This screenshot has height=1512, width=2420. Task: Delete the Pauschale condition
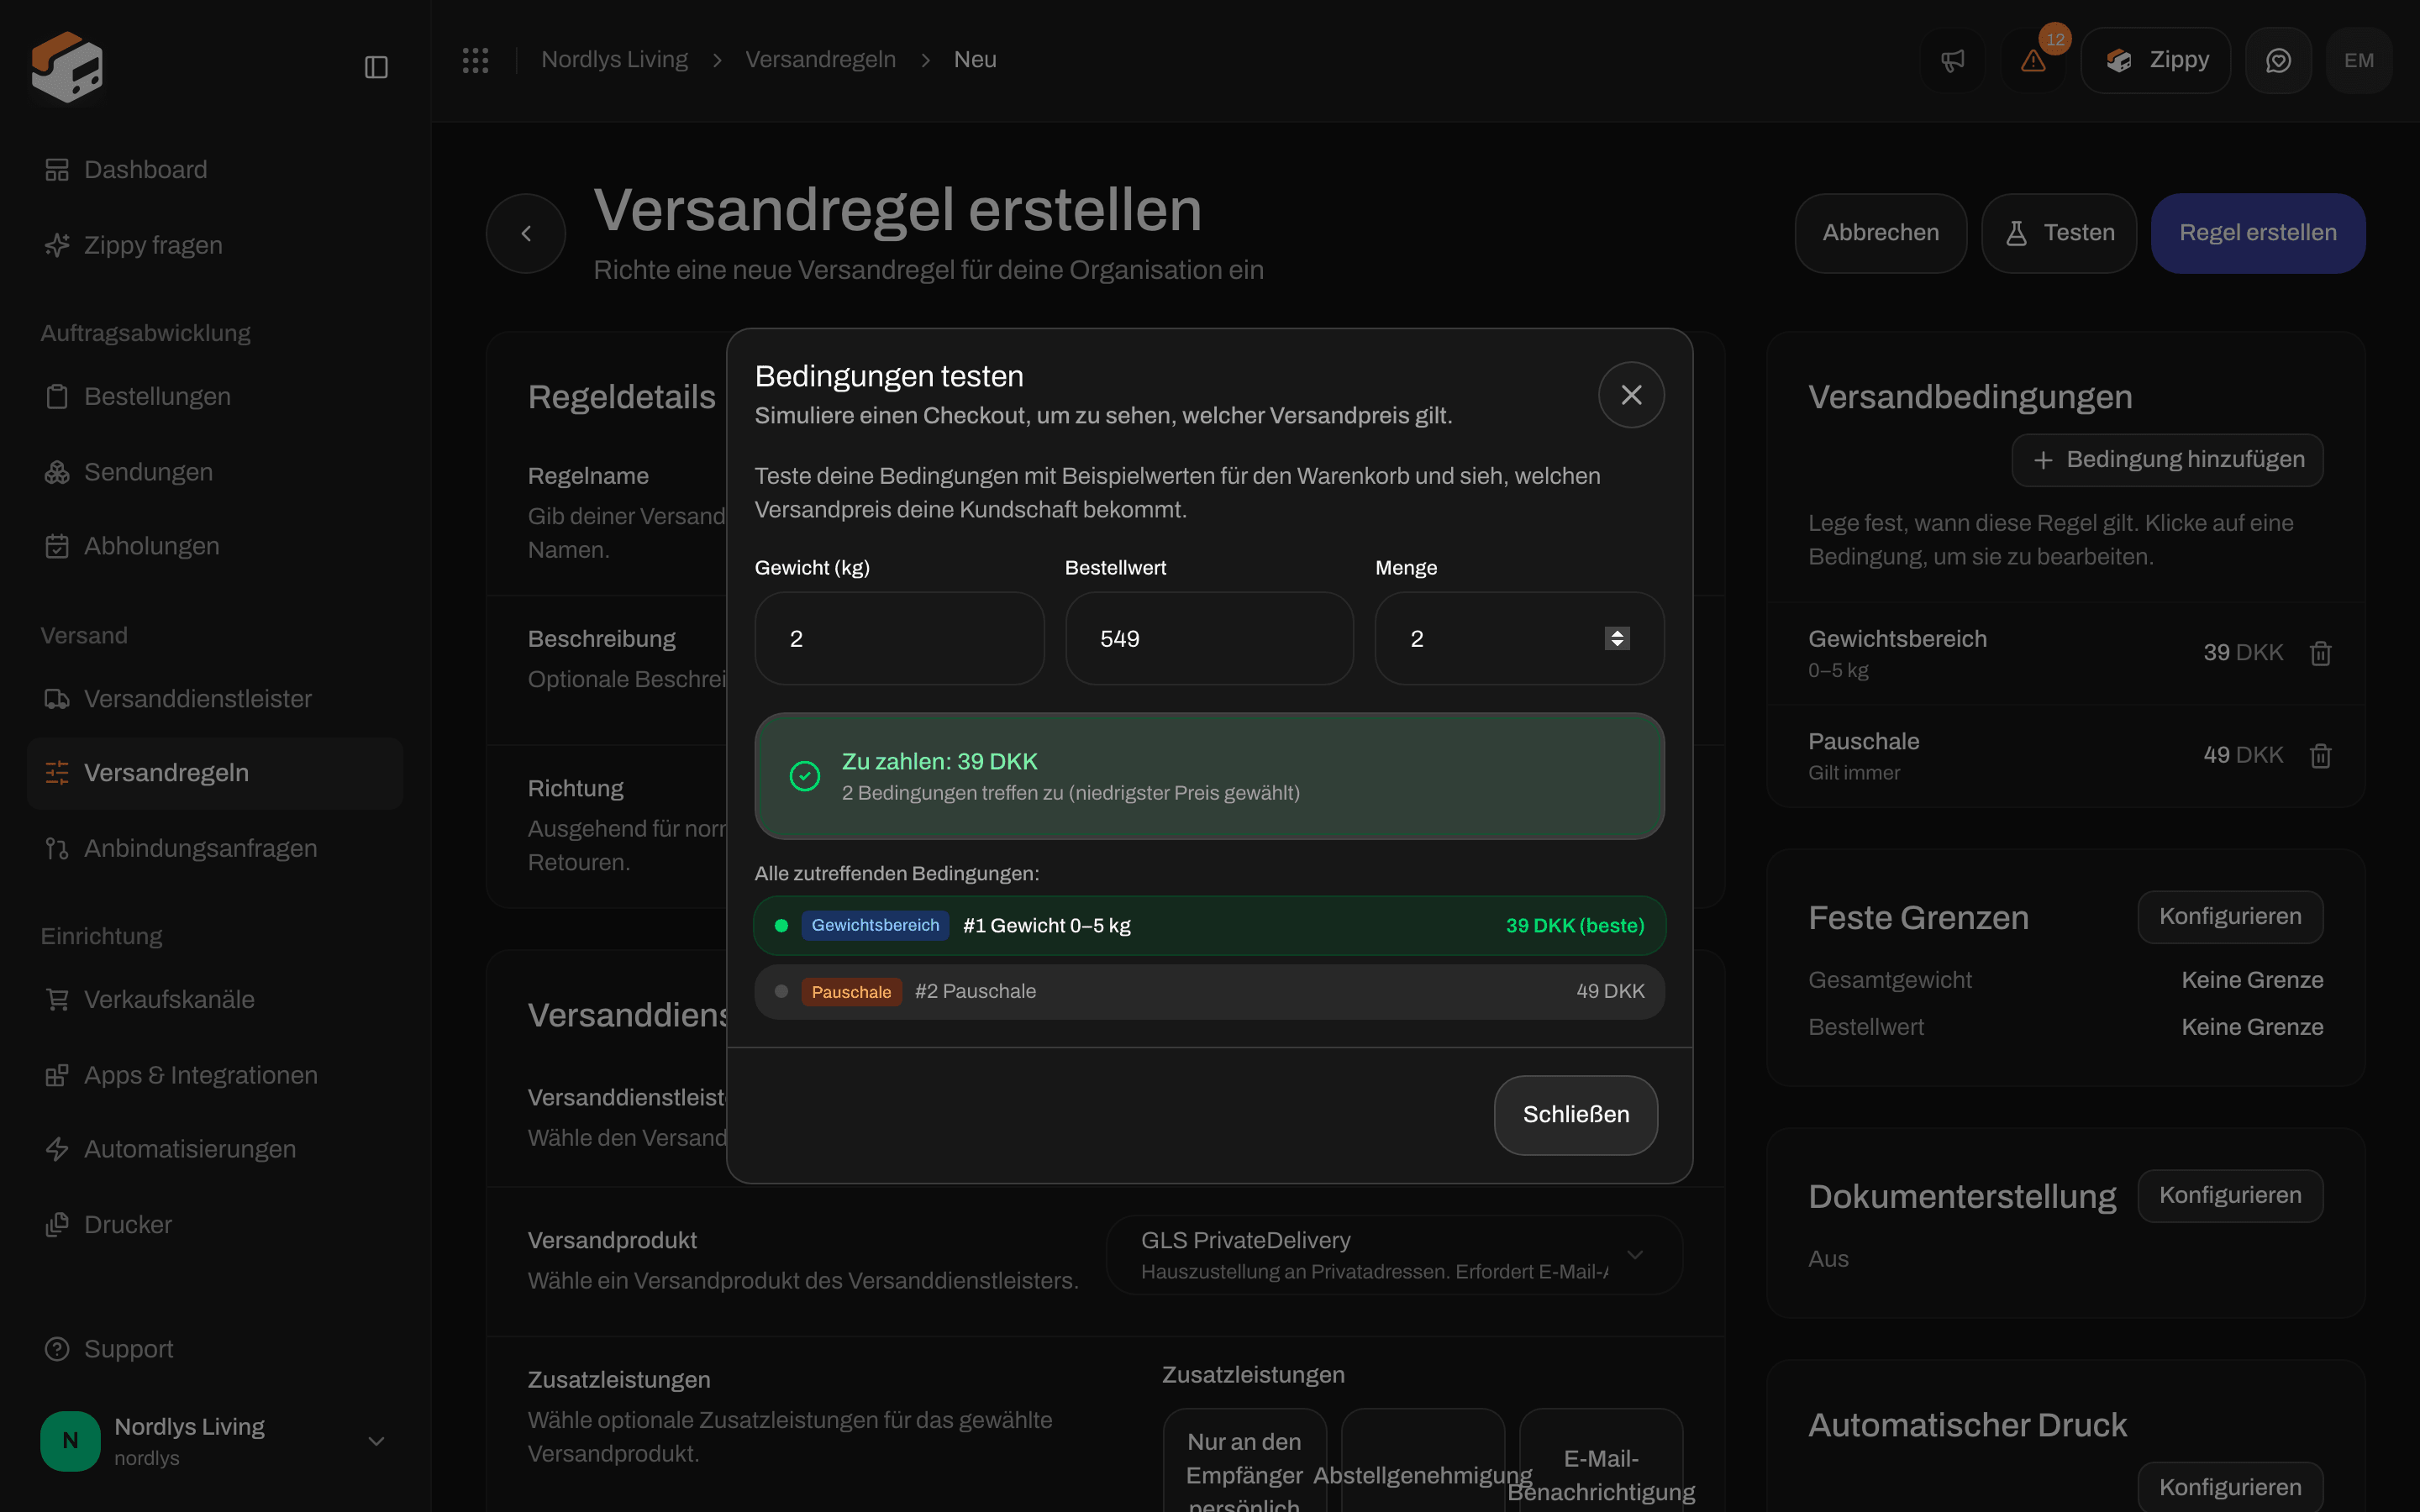pos(2320,755)
